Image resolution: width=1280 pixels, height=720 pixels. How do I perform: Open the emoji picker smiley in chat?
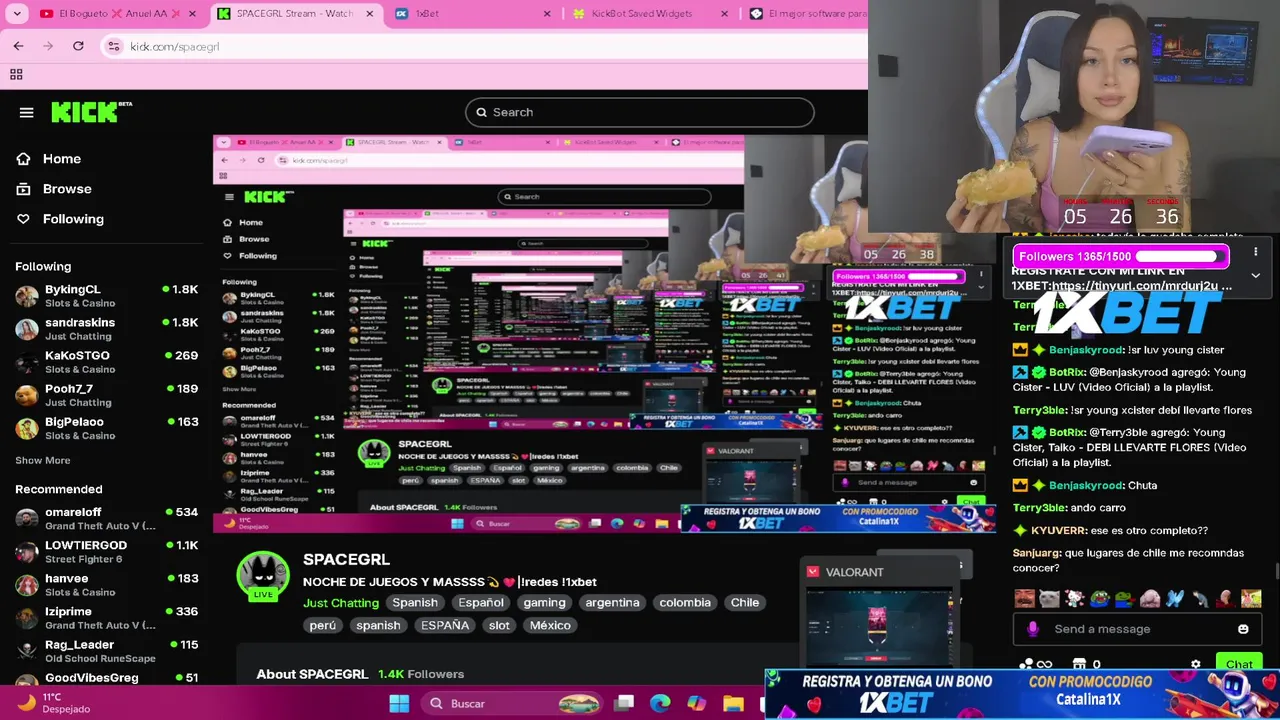(x=1243, y=629)
